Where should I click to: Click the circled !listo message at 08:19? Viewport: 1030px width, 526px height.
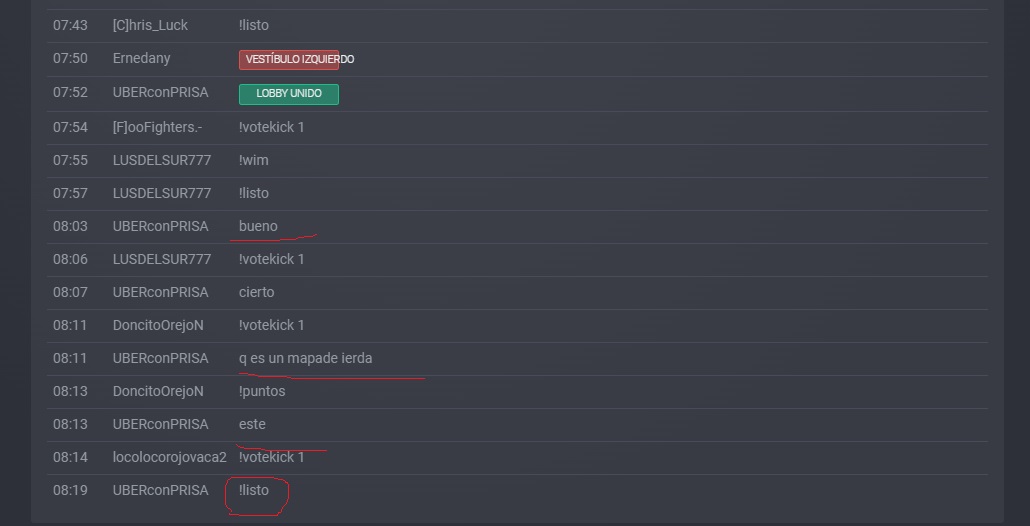tap(254, 491)
